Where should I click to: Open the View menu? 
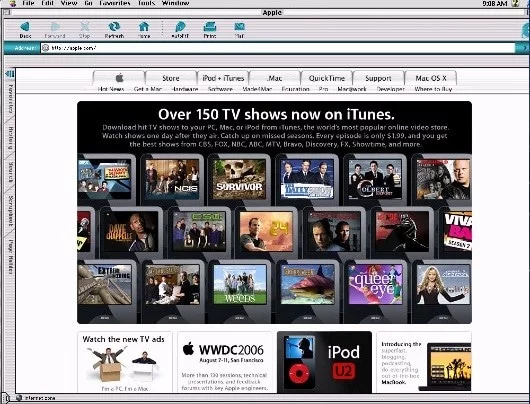point(69,3)
